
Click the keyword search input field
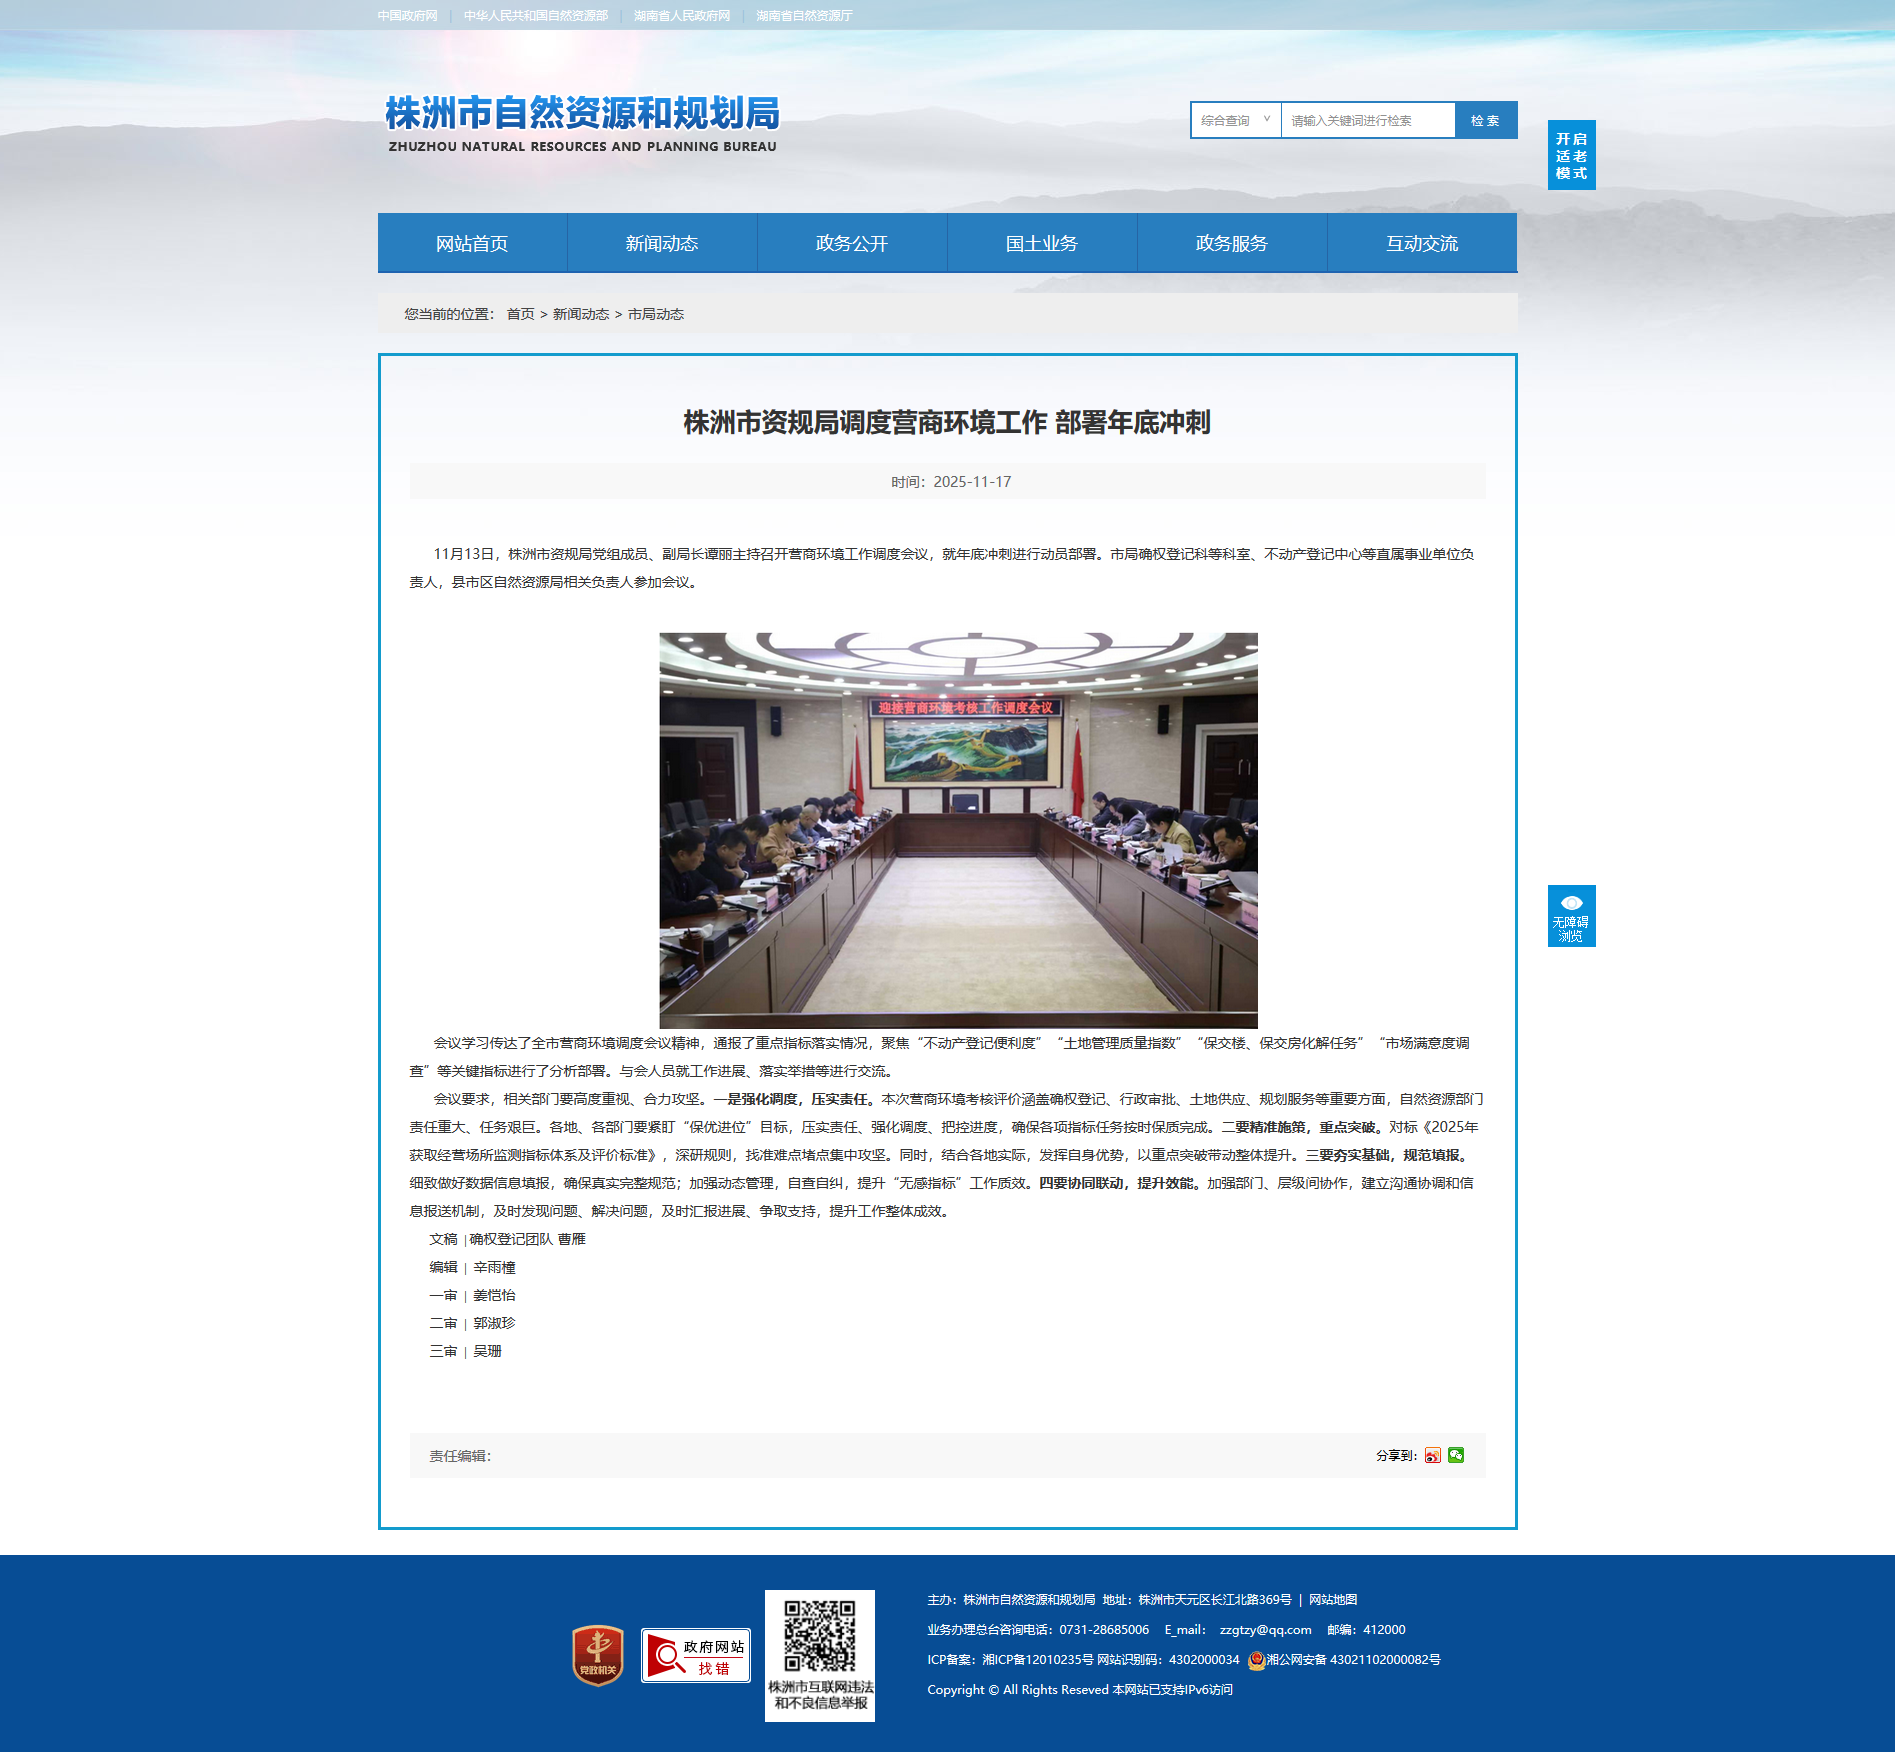(1367, 120)
